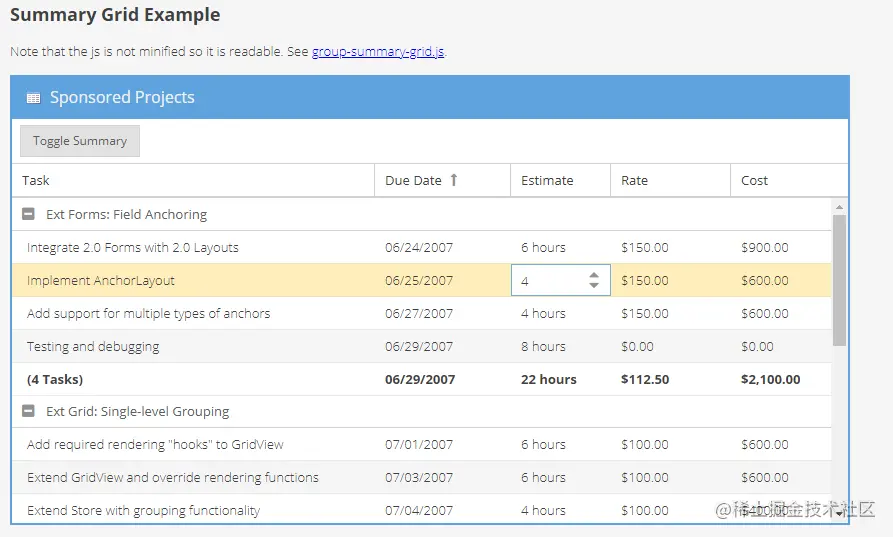Select 'Extend GridView and override rendering functions'
The image size is (893, 537).
(173, 478)
